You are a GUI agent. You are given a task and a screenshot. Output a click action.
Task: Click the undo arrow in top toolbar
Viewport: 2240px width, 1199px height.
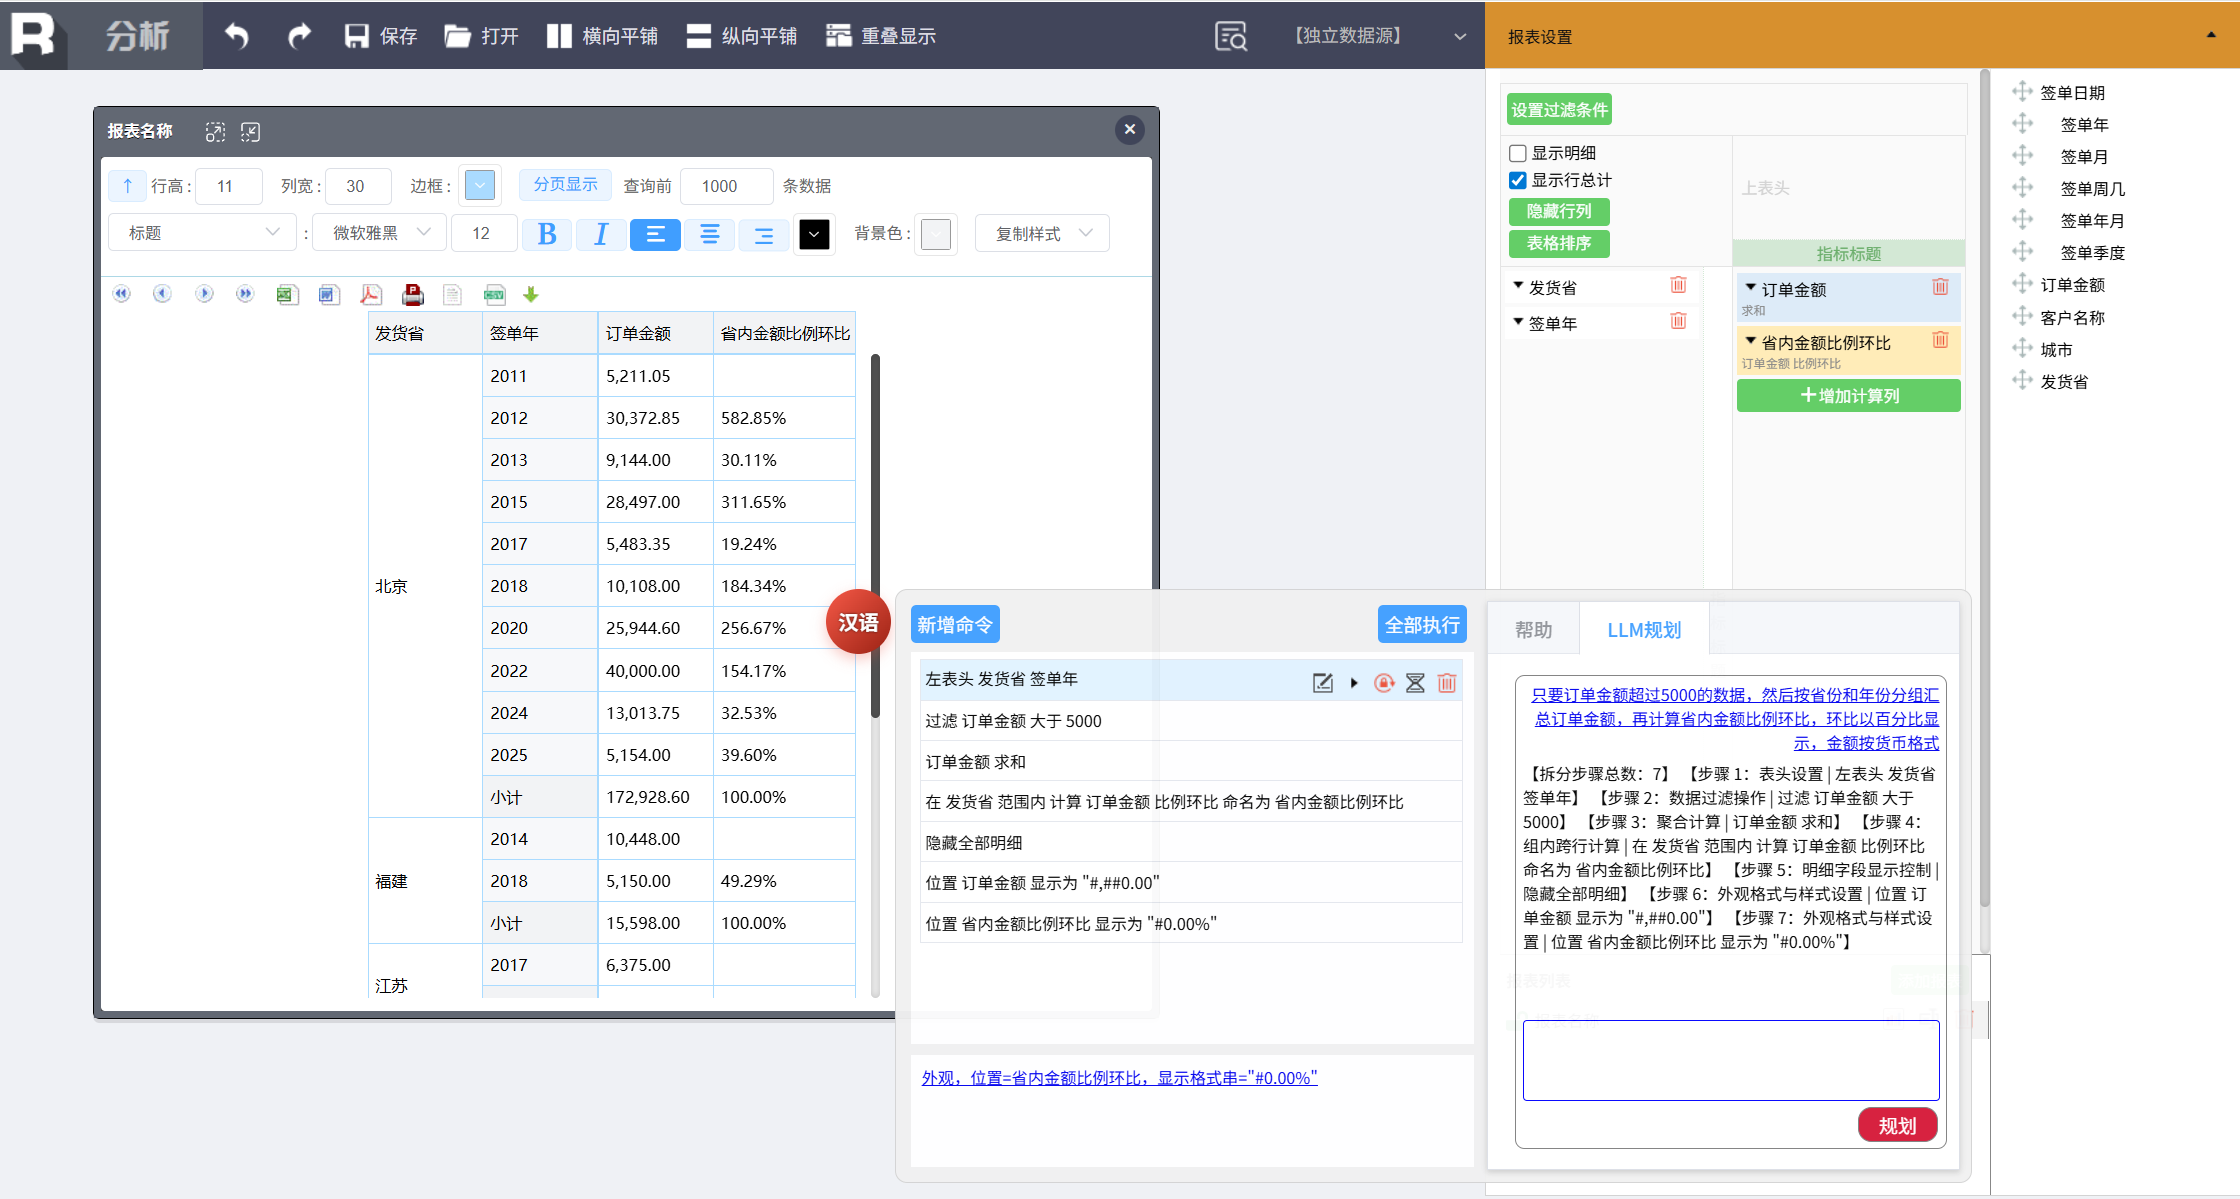tap(237, 36)
